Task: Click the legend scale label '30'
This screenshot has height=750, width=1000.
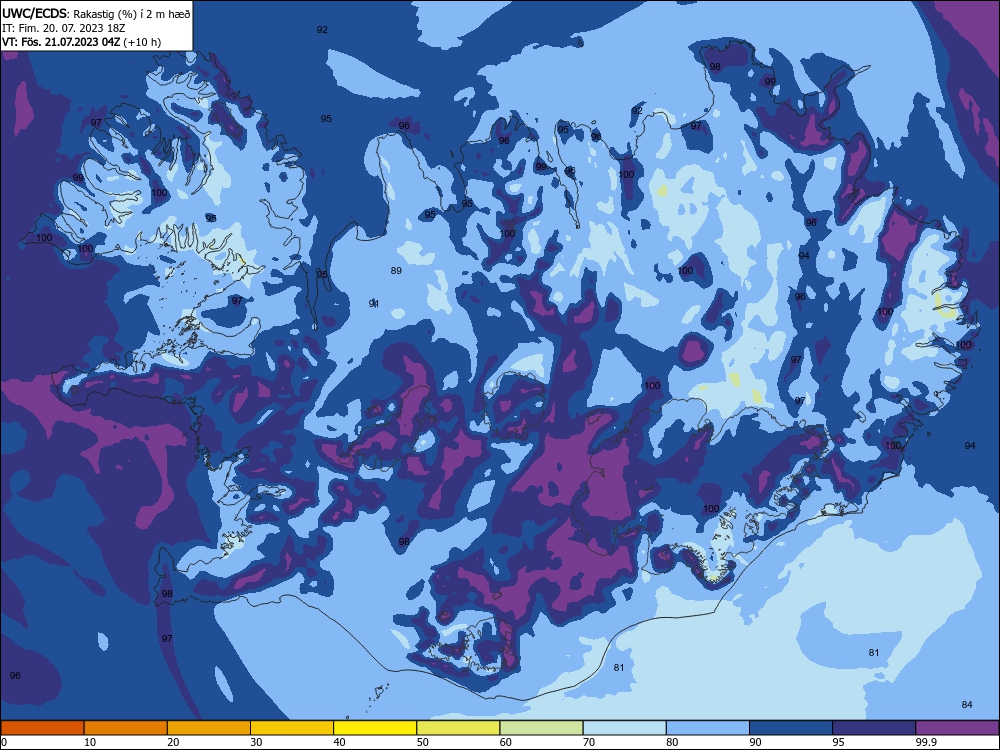Action: click(x=256, y=742)
